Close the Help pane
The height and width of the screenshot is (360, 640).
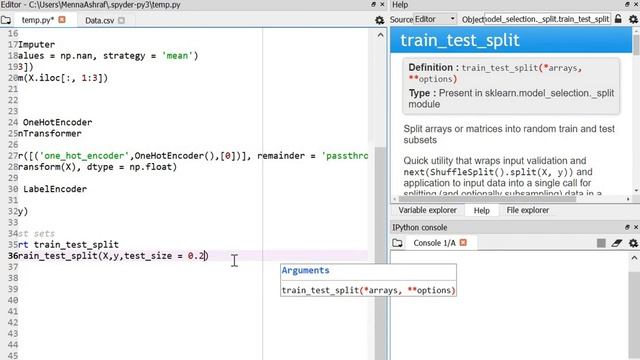click(636, 4)
